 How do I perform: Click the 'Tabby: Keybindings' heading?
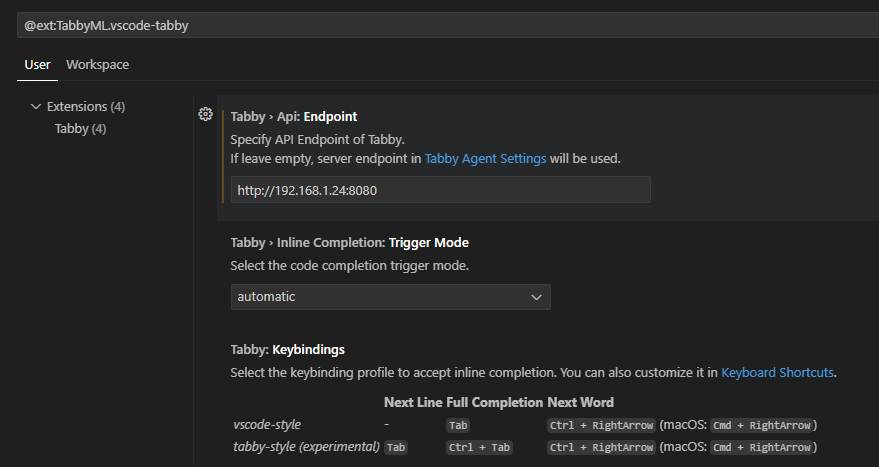click(x=288, y=350)
